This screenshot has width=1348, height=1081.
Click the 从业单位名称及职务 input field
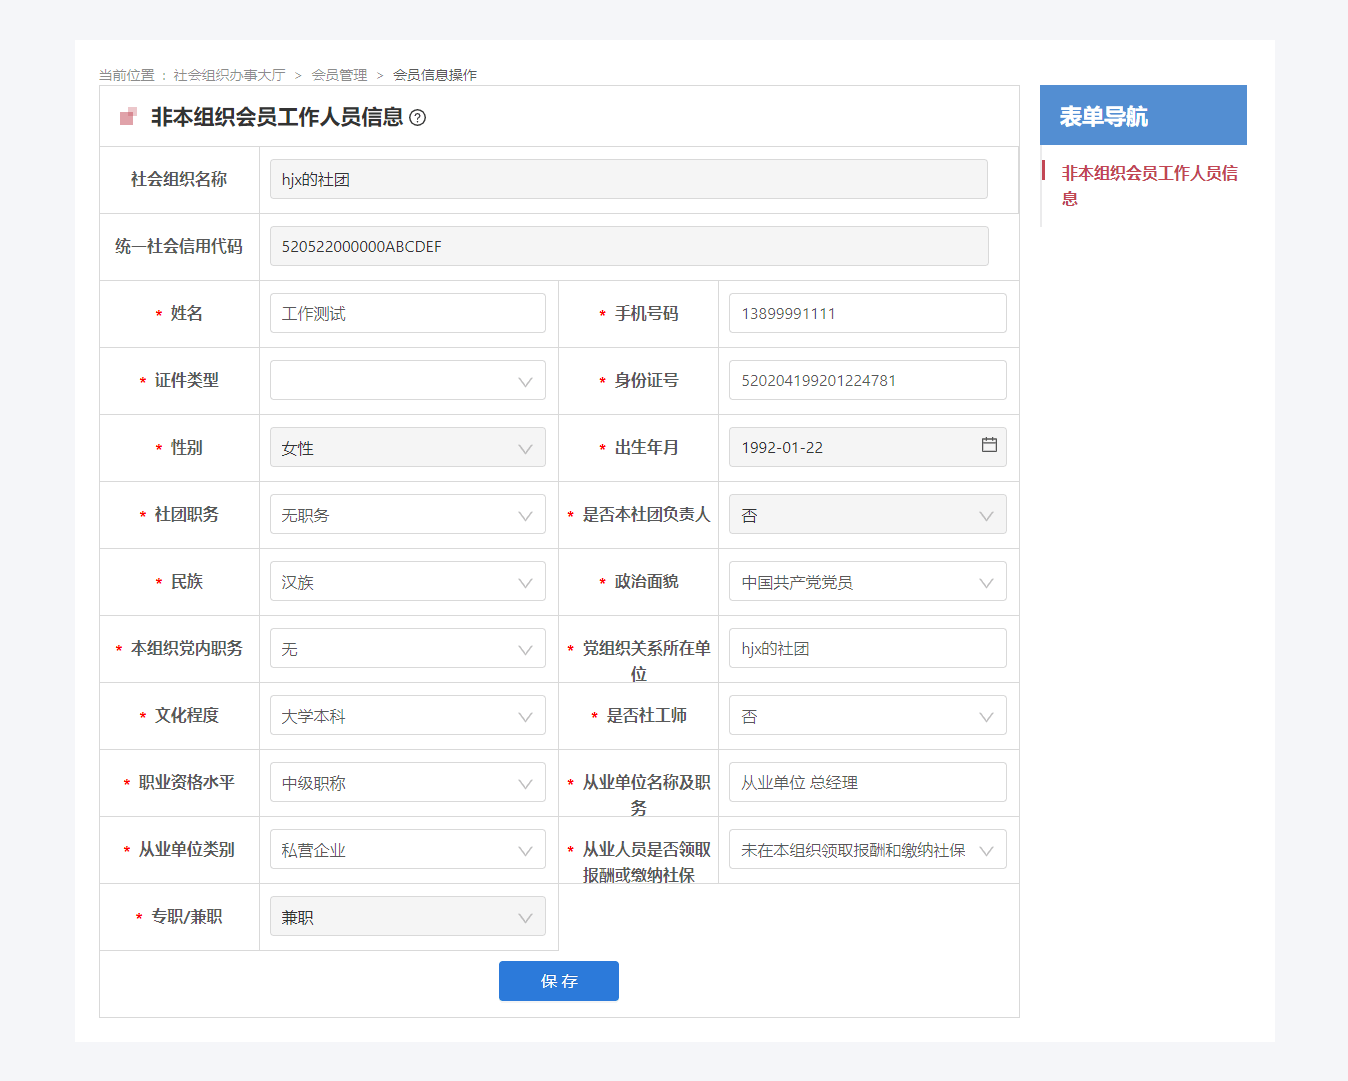point(867,783)
